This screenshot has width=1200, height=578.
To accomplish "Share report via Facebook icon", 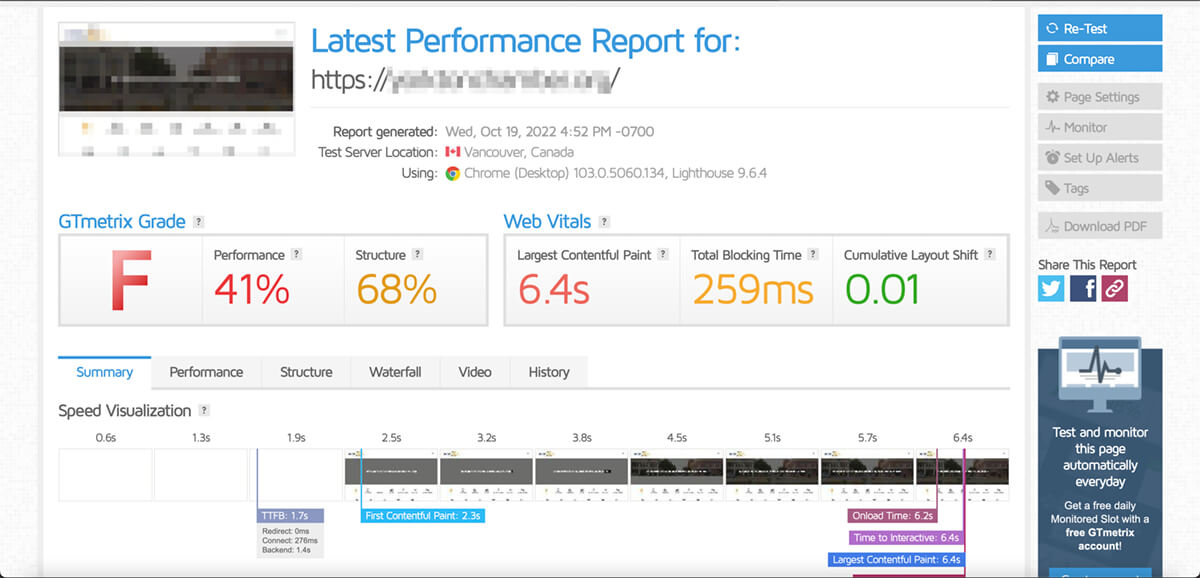I will (1083, 288).
